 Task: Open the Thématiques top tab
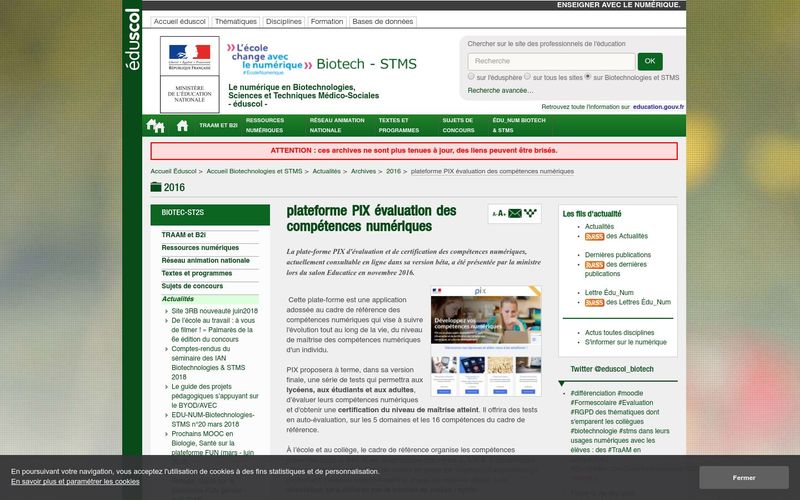tap(236, 21)
